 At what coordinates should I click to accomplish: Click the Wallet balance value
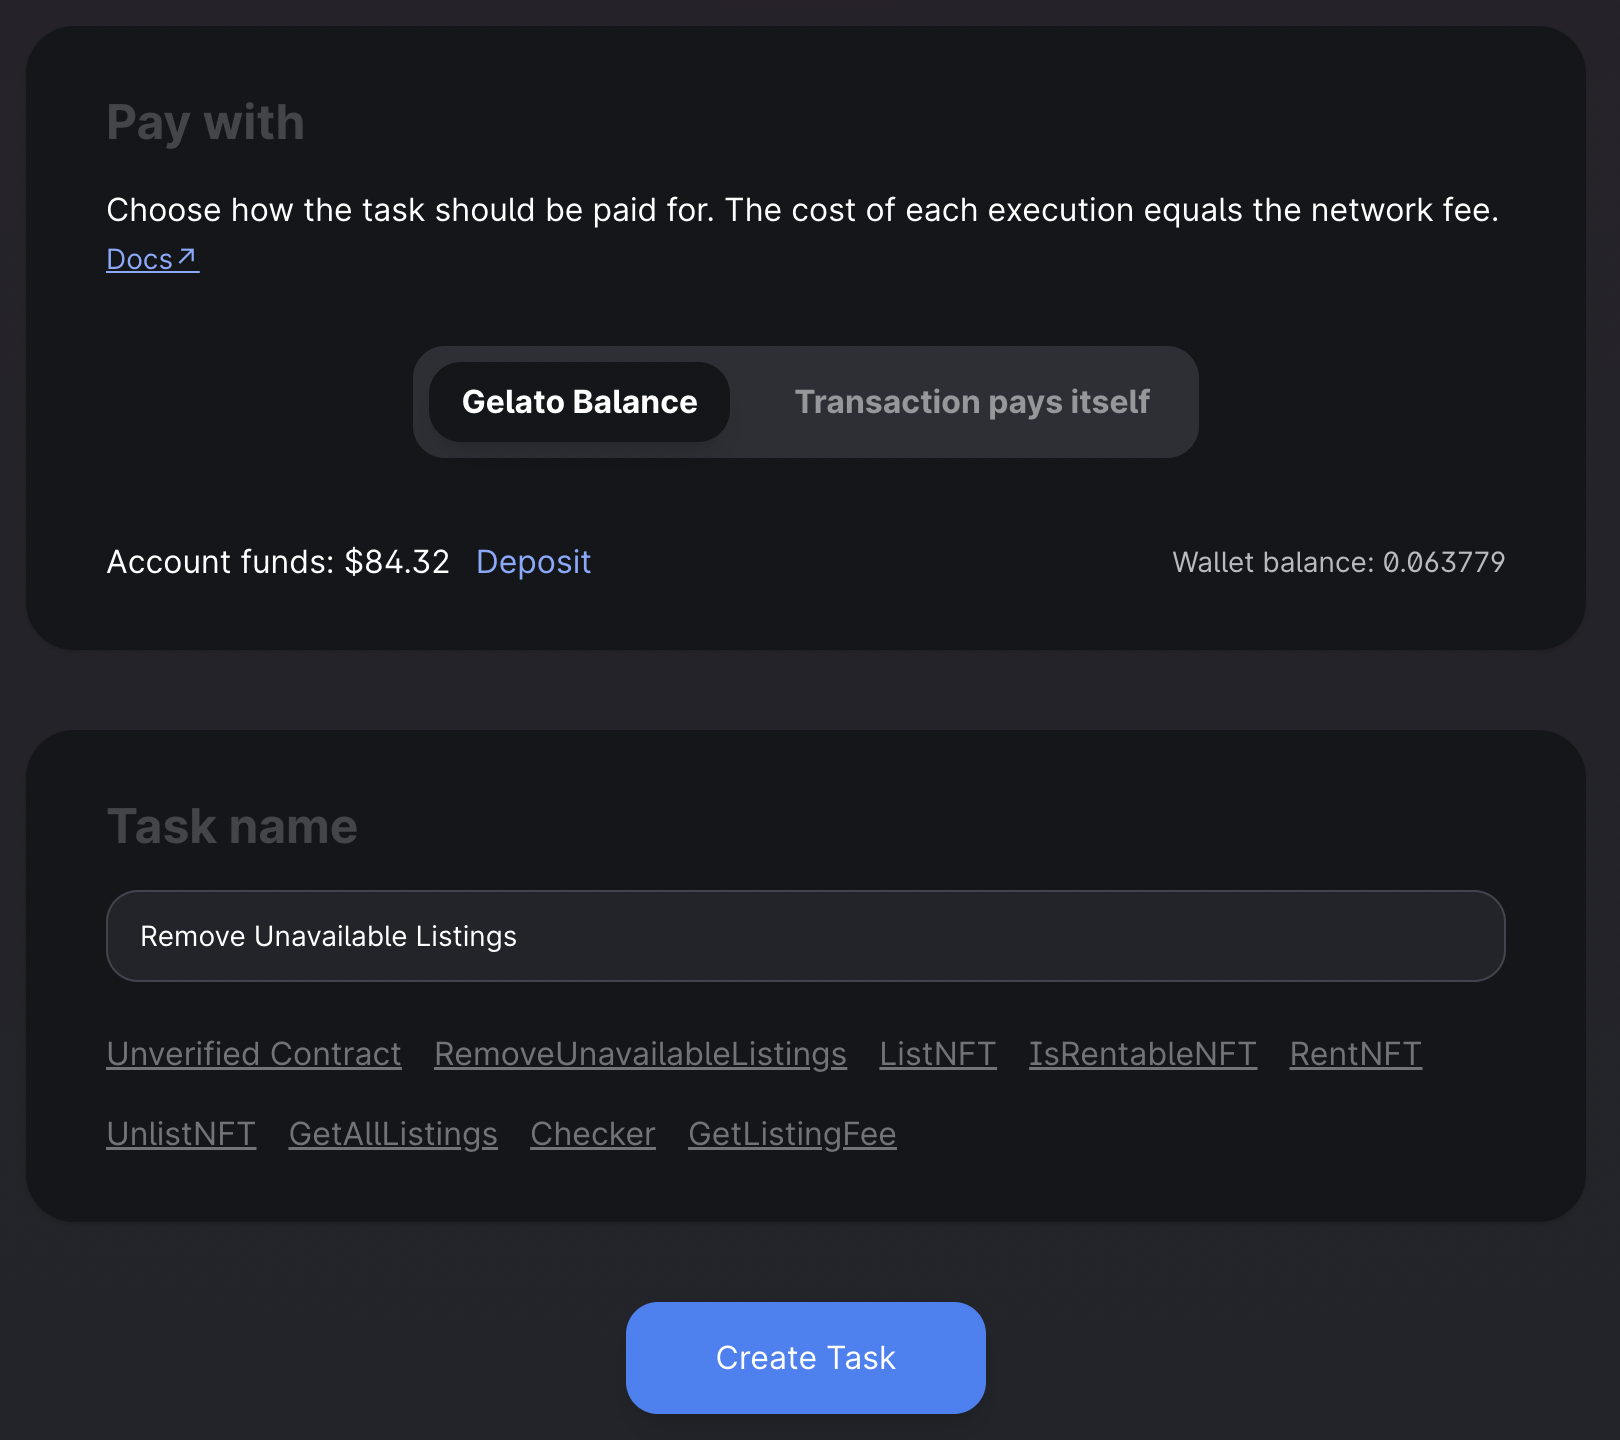(x=1443, y=562)
